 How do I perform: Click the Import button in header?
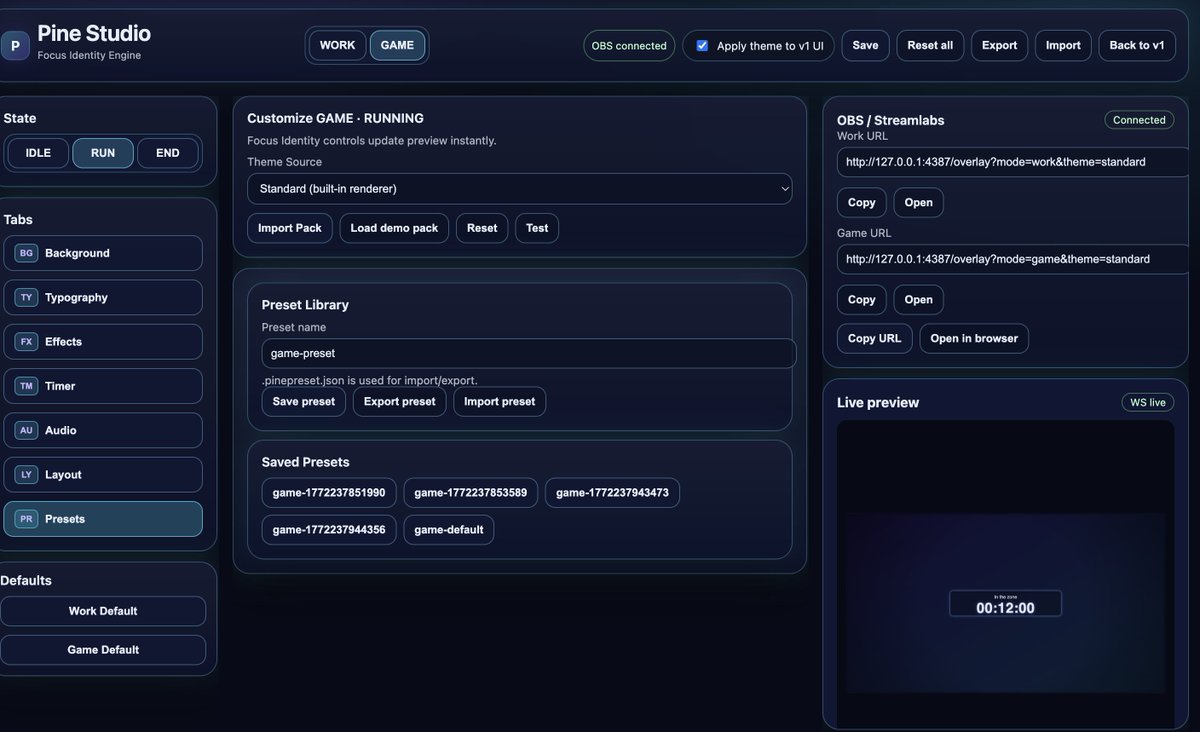coord(1063,45)
